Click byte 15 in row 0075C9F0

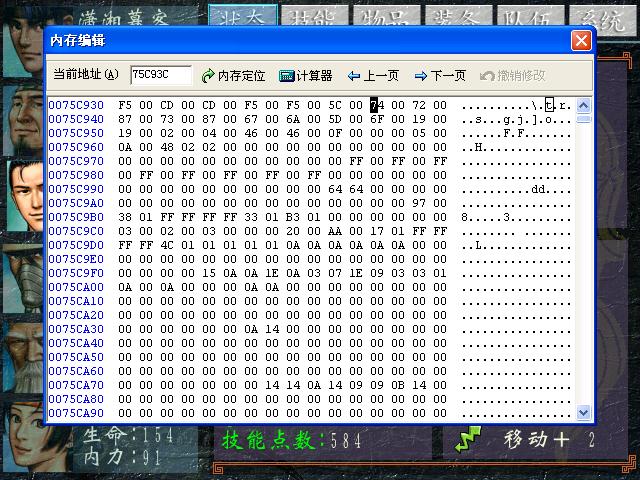point(209,273)
